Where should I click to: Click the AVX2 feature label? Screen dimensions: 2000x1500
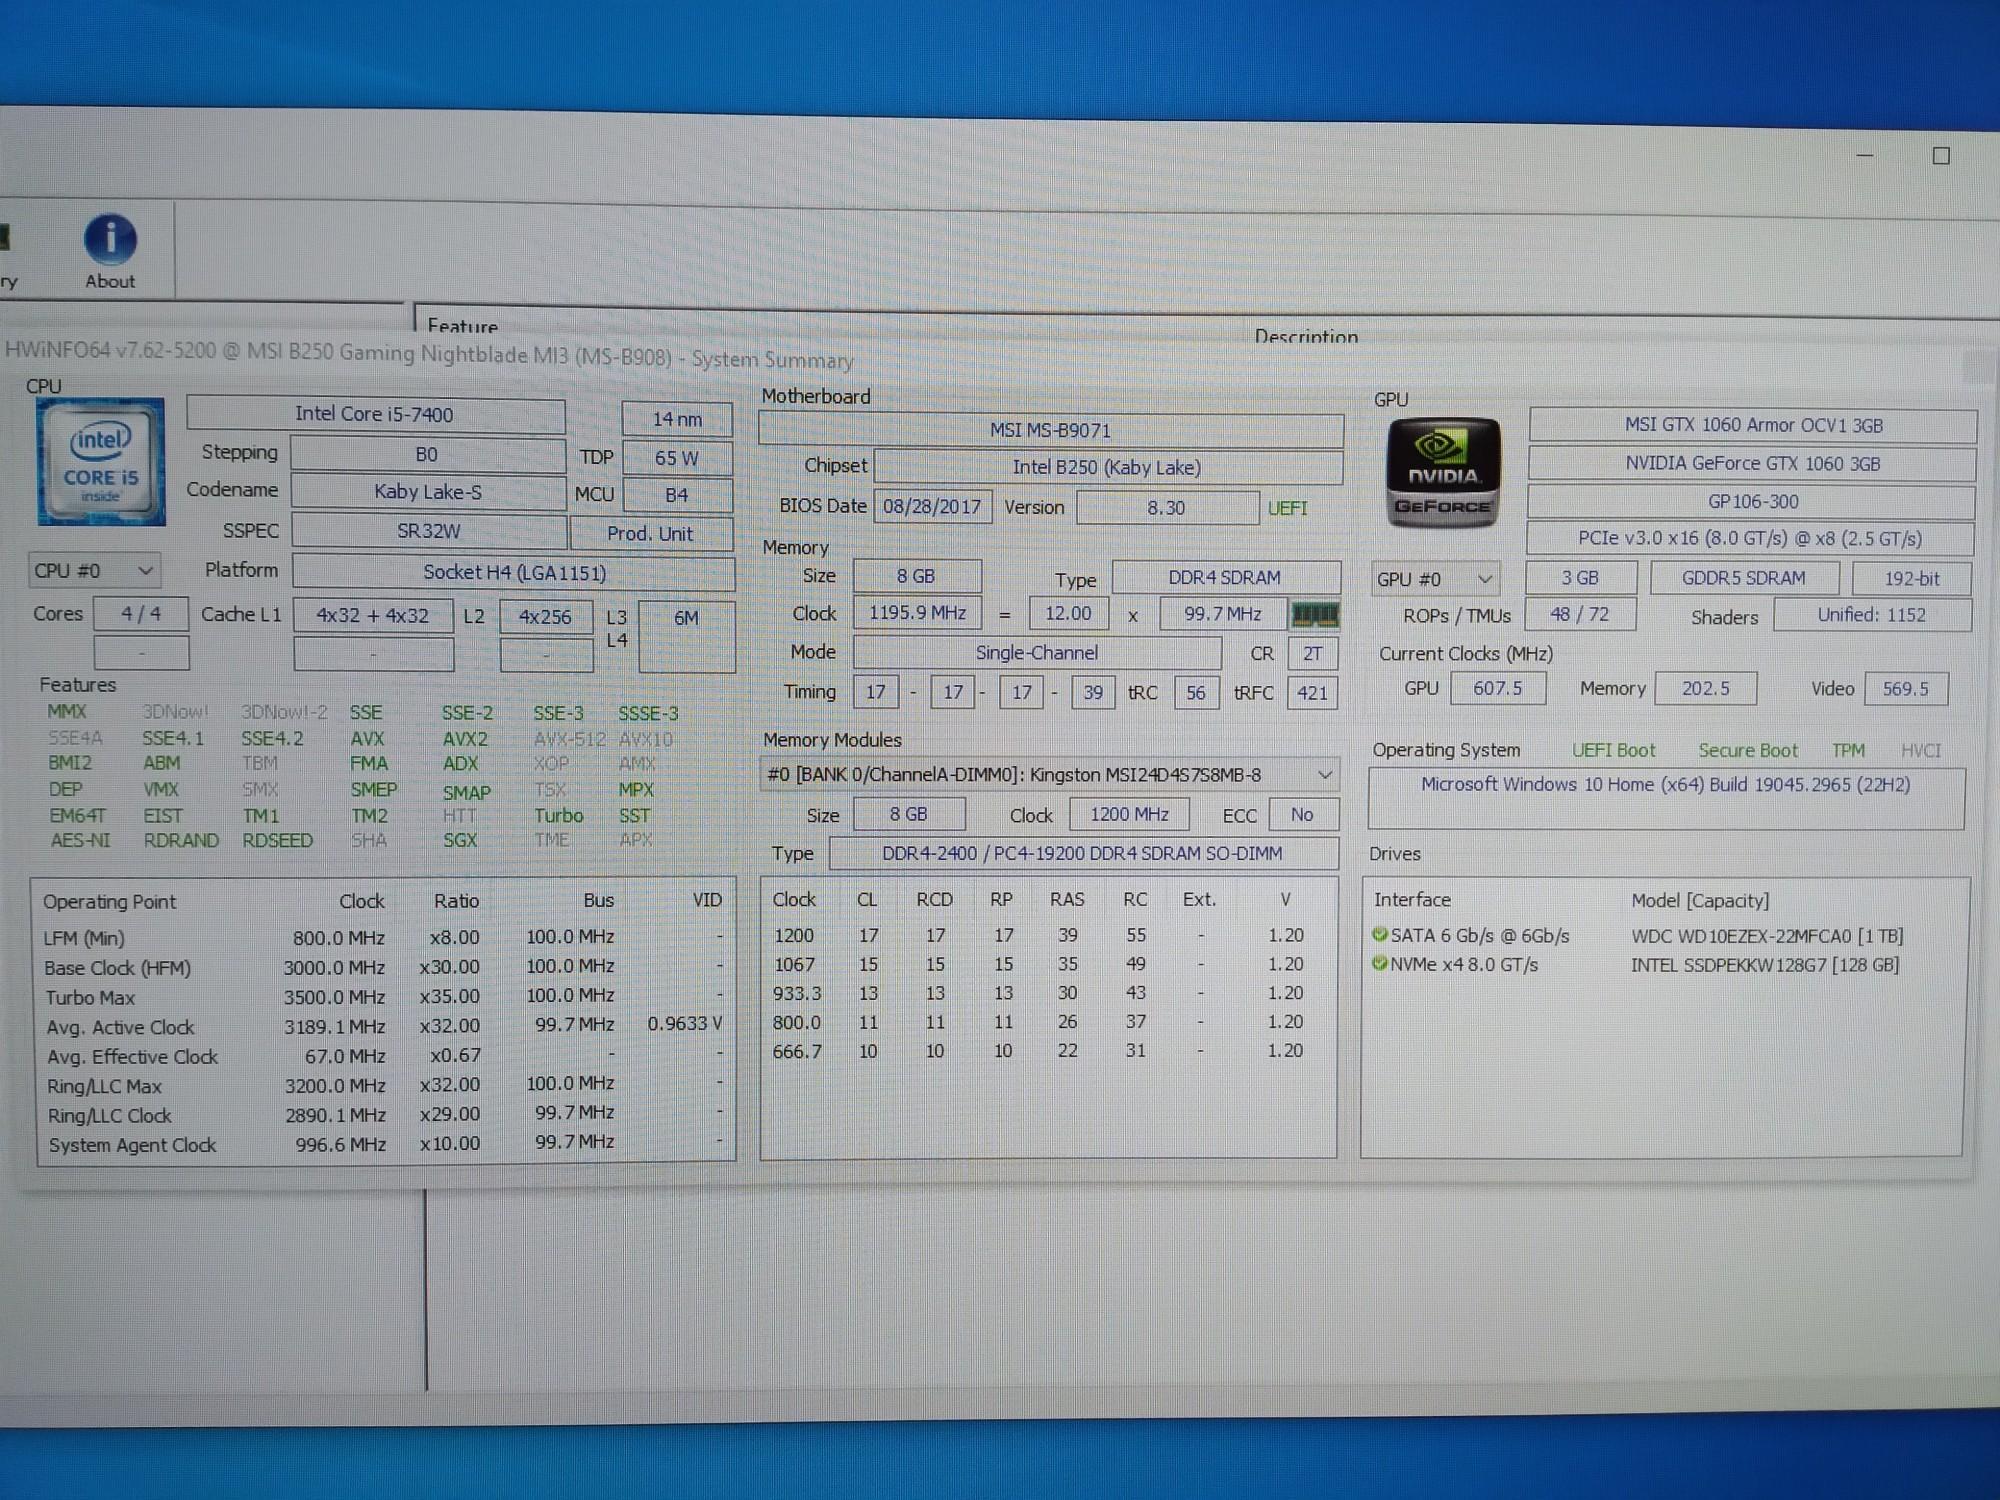point(465,739)
